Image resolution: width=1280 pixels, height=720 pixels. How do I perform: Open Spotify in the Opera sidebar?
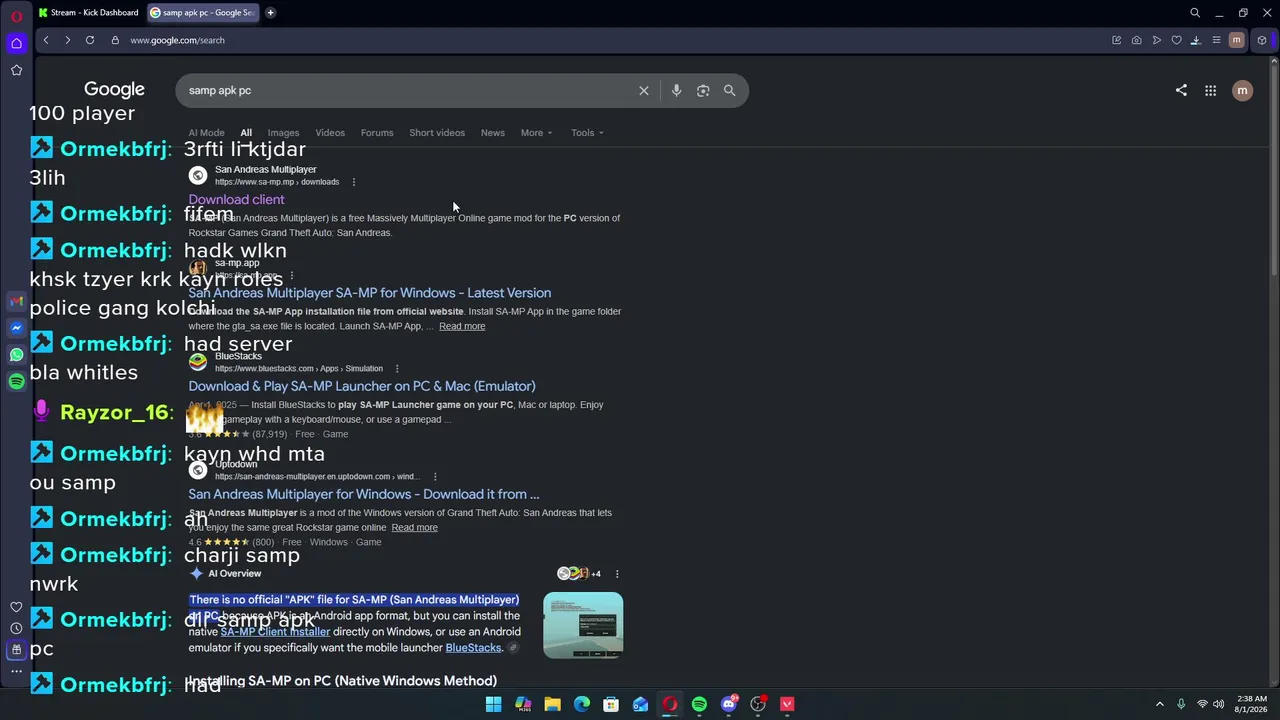click(16, 381)
